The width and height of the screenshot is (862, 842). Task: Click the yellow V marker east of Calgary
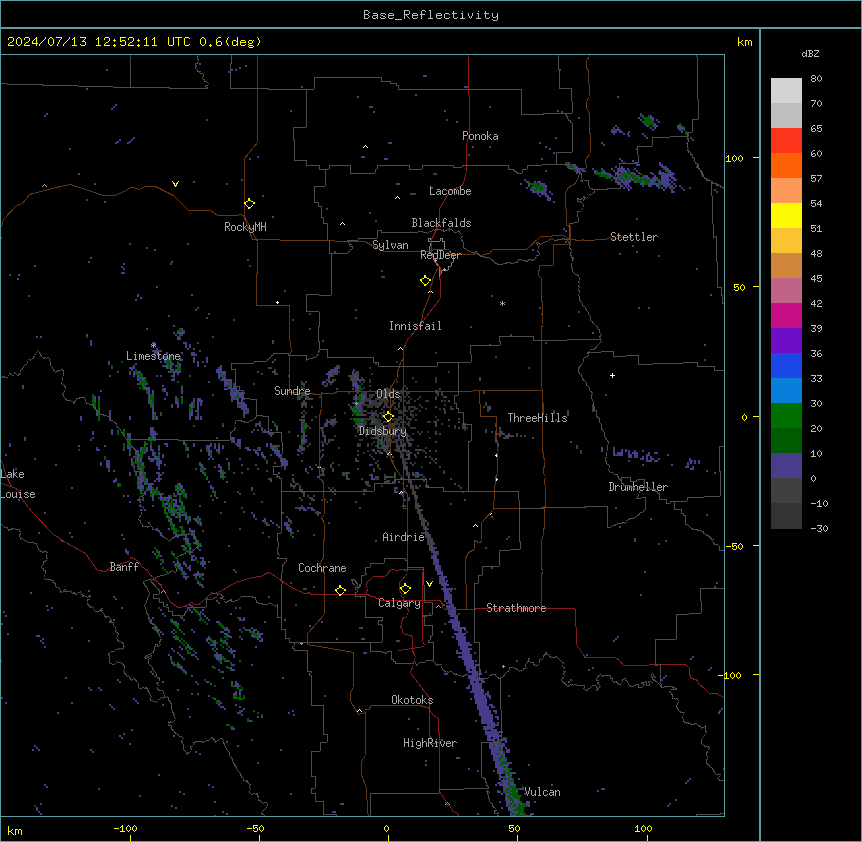click(x=429, y=584)
